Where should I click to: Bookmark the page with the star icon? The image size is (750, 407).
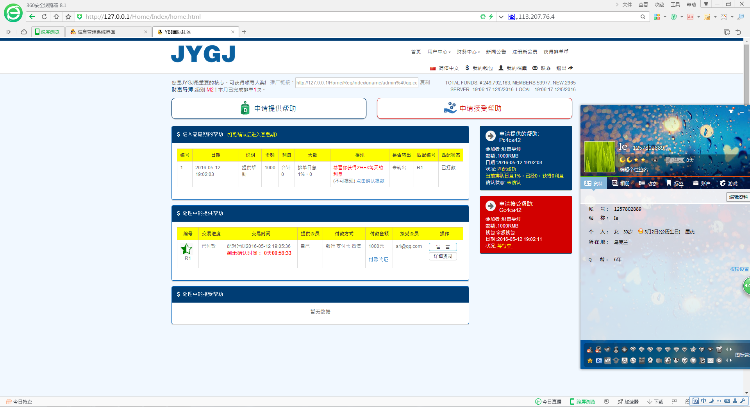click(68, 16)
